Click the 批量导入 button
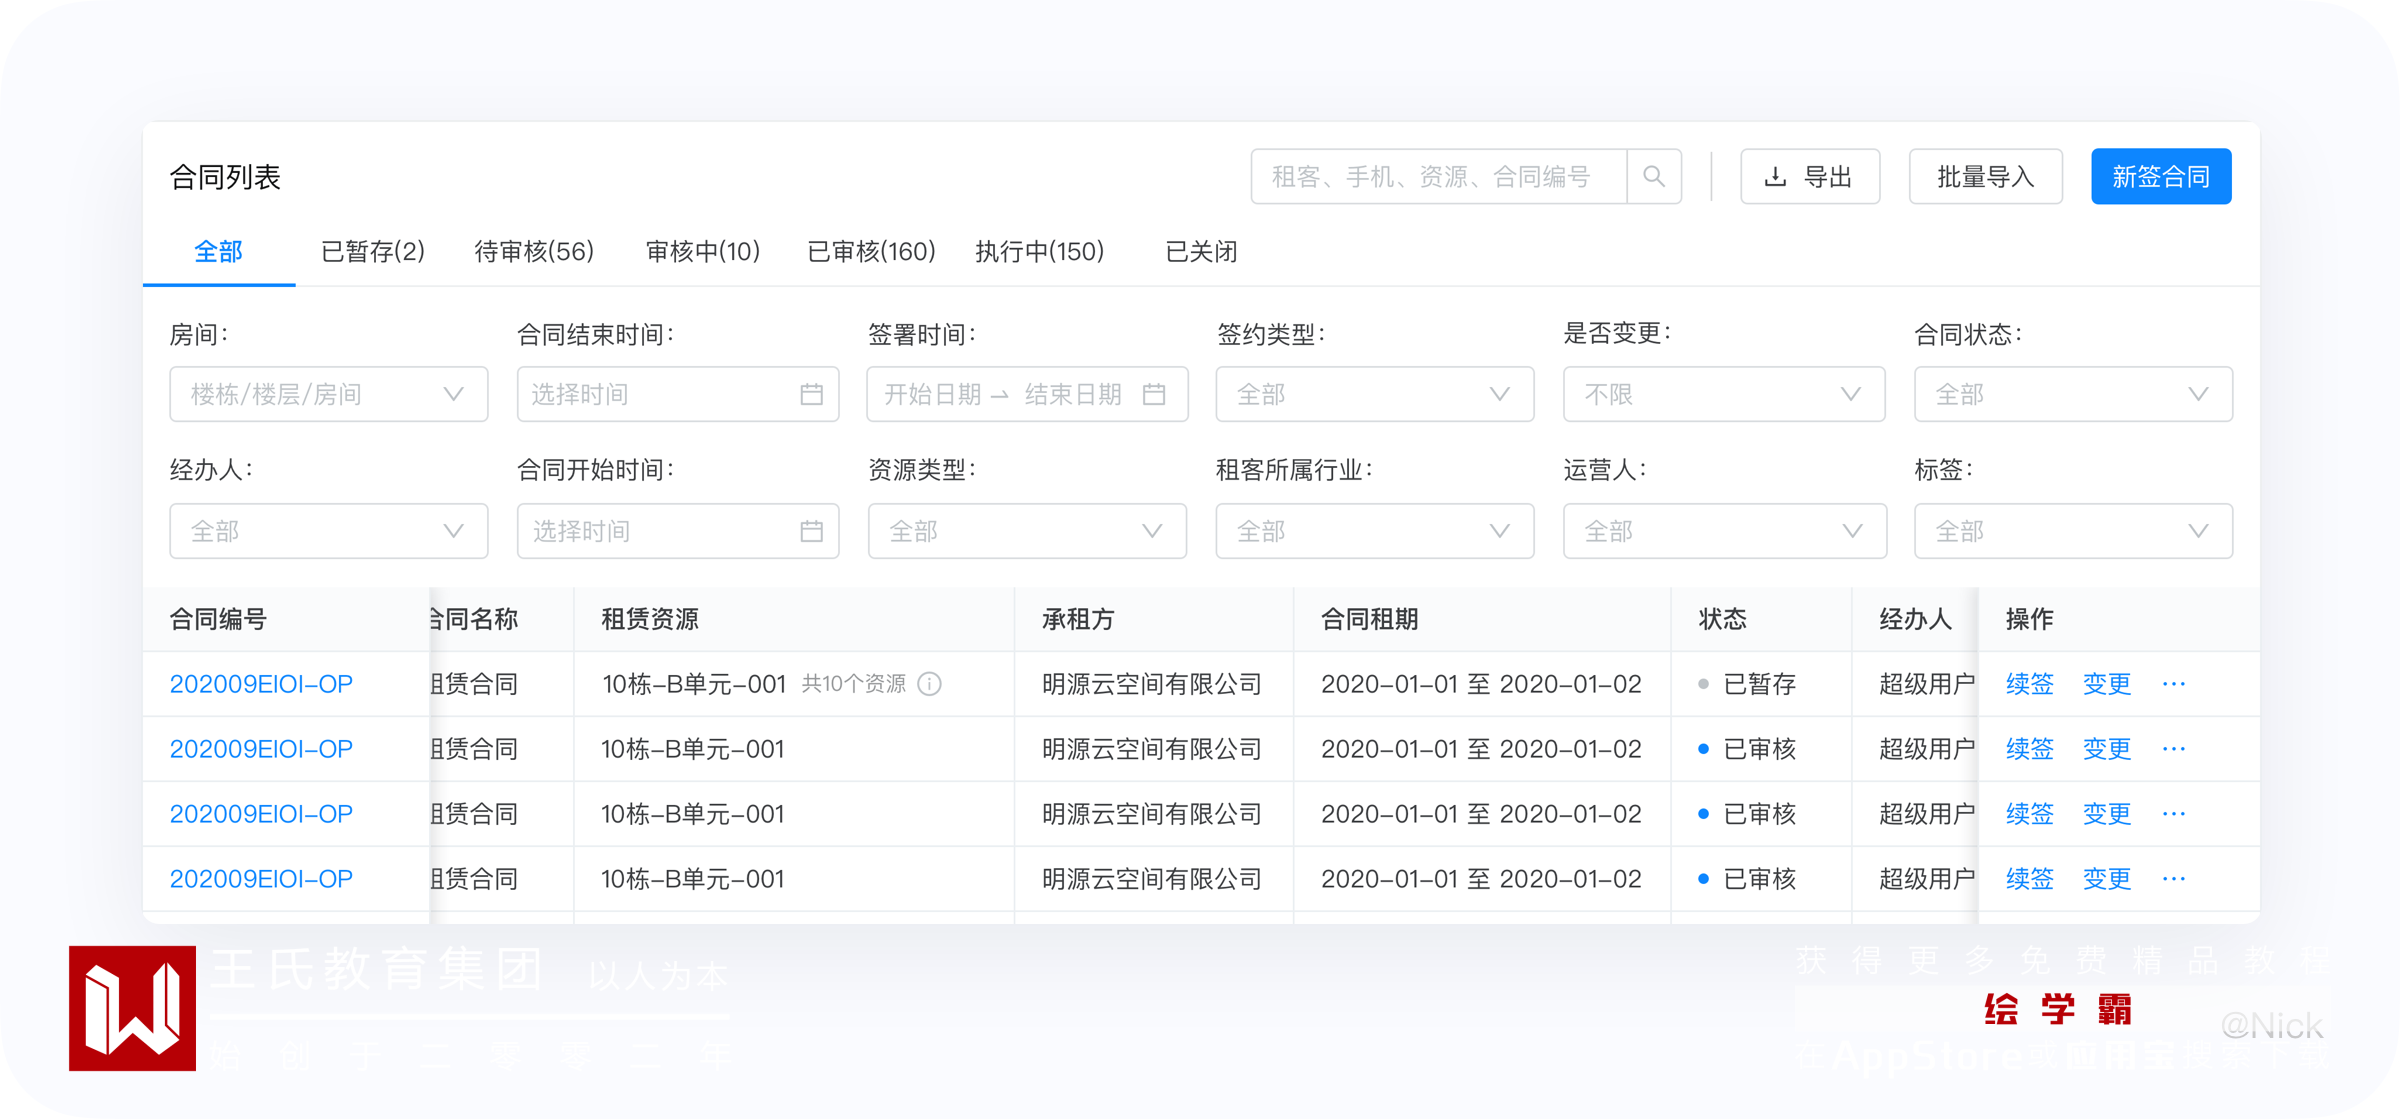The height and width of the screenshot is (1119, 2400). 1985,177
